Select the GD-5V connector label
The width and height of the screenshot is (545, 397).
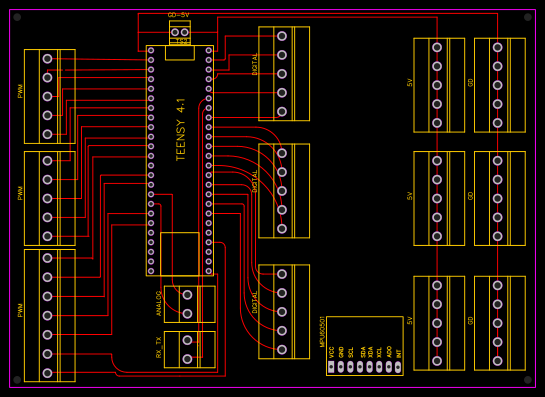tap(178, 15)
